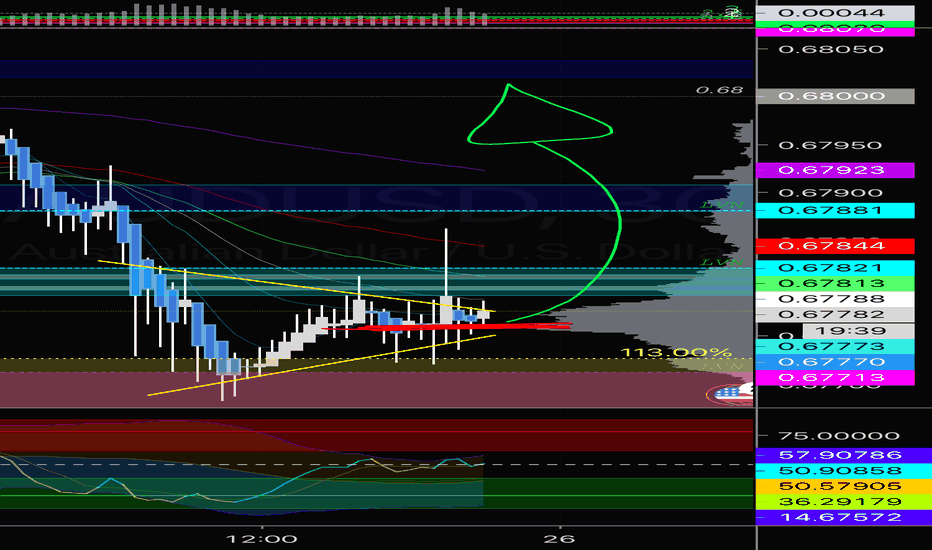Click the 0.67900 price scale value
932x550 pixels.
[x=830, y=193]
